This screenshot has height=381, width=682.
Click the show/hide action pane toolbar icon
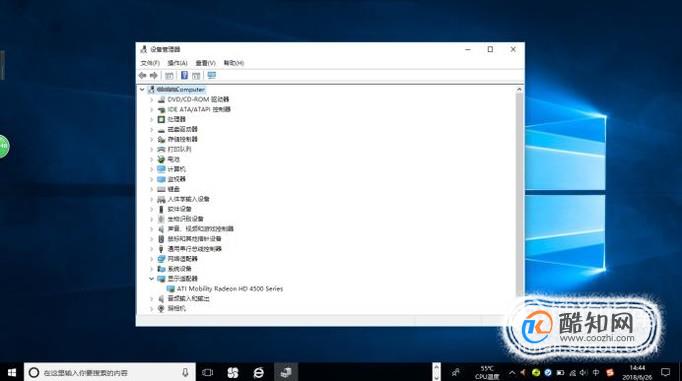click(x=196, y=76)
